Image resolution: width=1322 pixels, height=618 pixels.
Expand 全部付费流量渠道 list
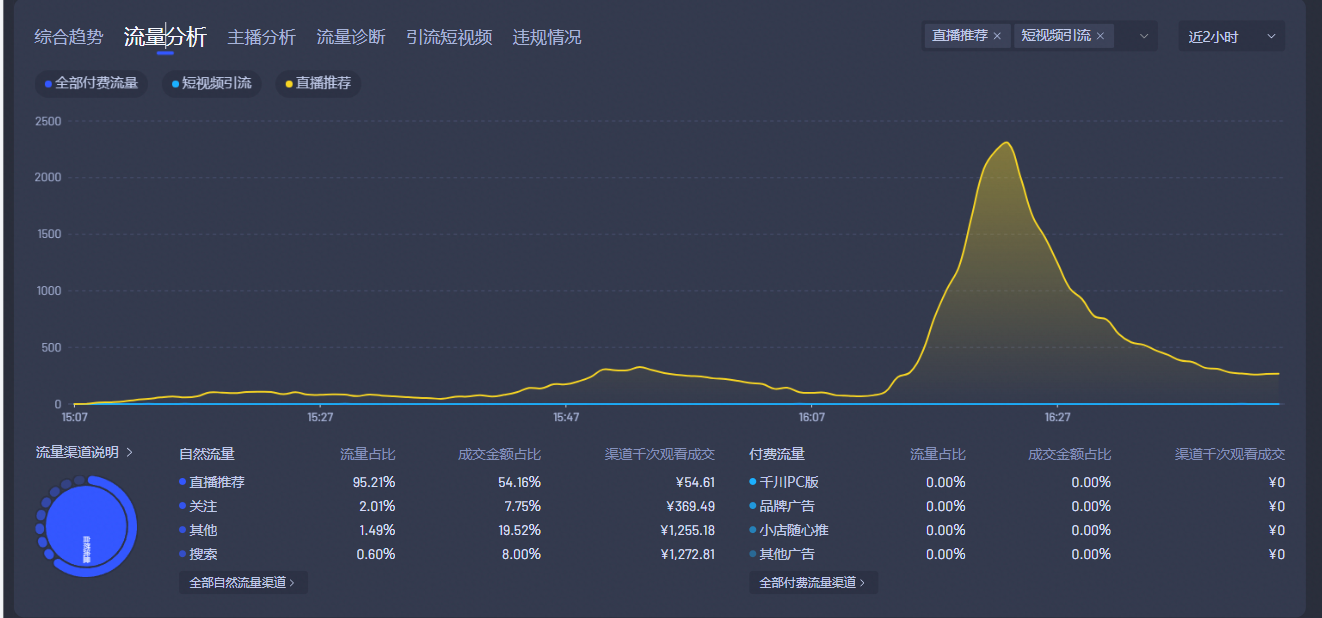pos(812,582)
